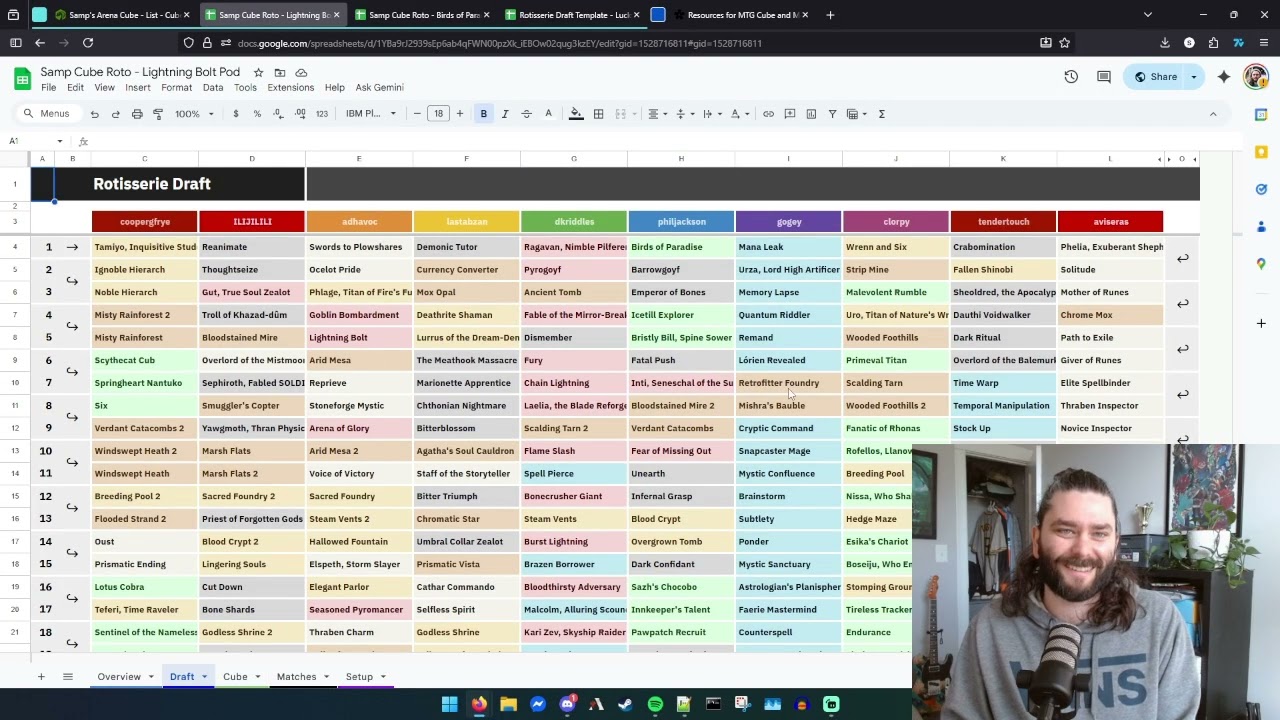Viewport: 1280px width, 720px height.
Task: Open version history (clock icon)
Action: pos(1071,77)
